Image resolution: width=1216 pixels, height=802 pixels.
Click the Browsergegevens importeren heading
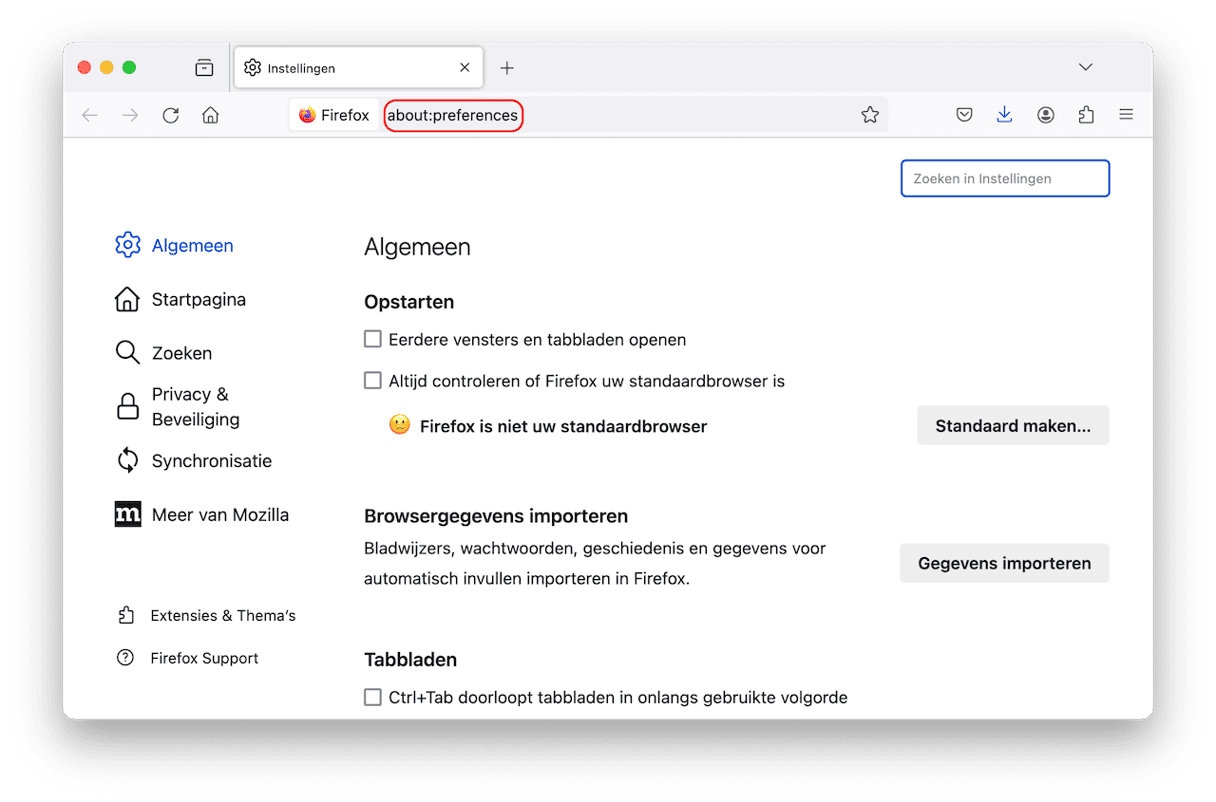pos(496,517)
